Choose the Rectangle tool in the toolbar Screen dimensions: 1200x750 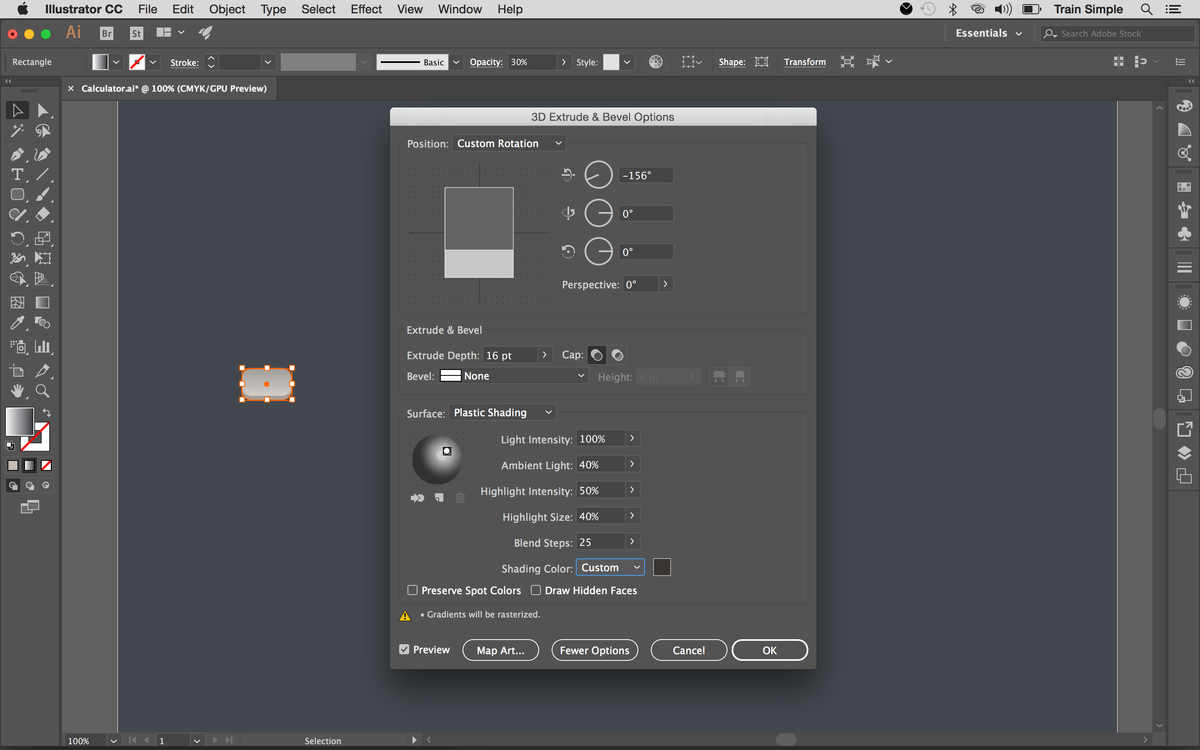pos(16,196)
